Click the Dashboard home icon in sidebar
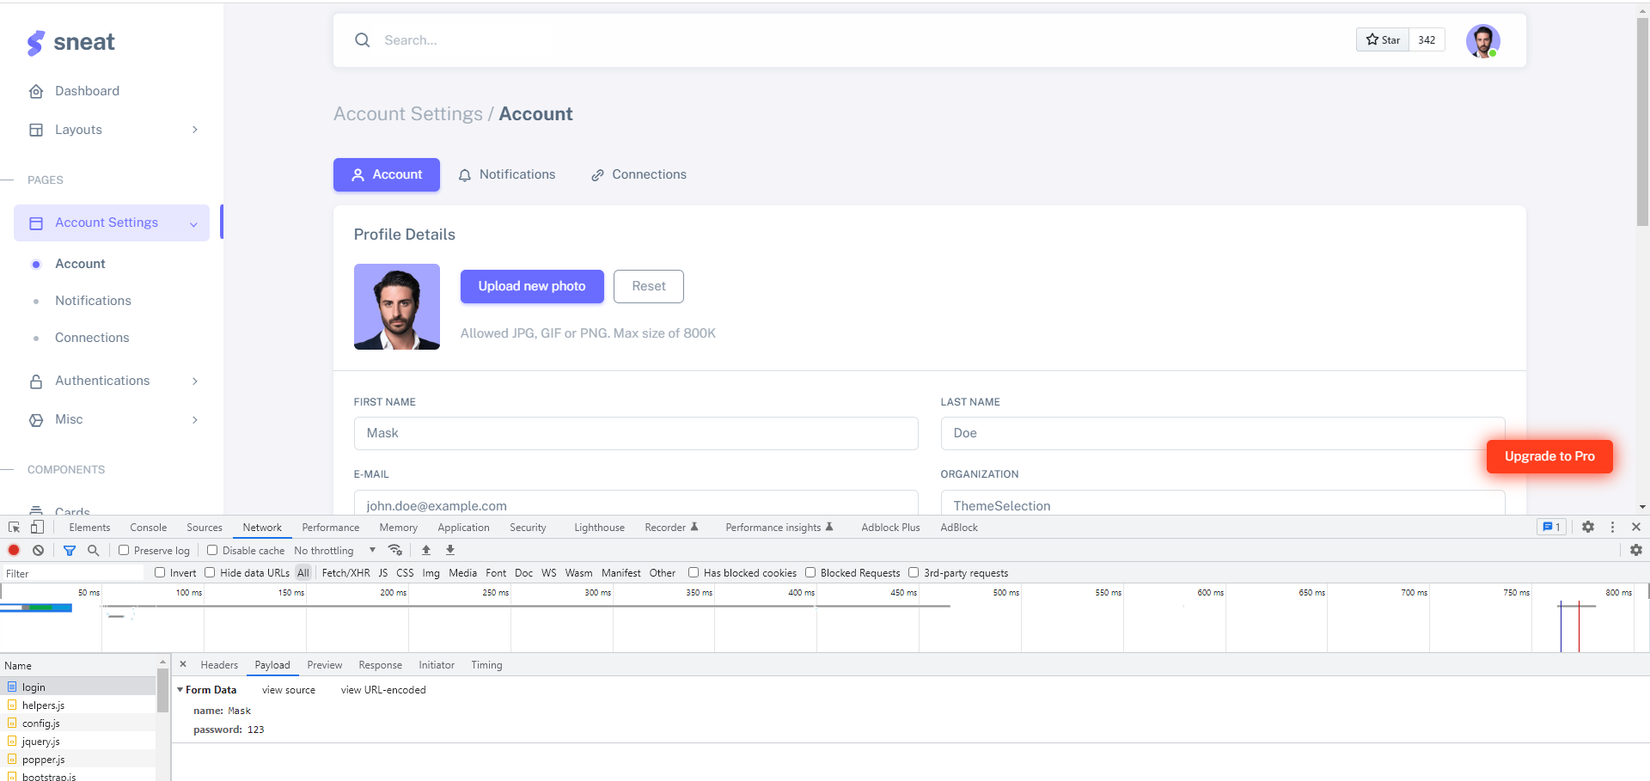This screenshot has height=781, width=1650. [x=36, y=91]
